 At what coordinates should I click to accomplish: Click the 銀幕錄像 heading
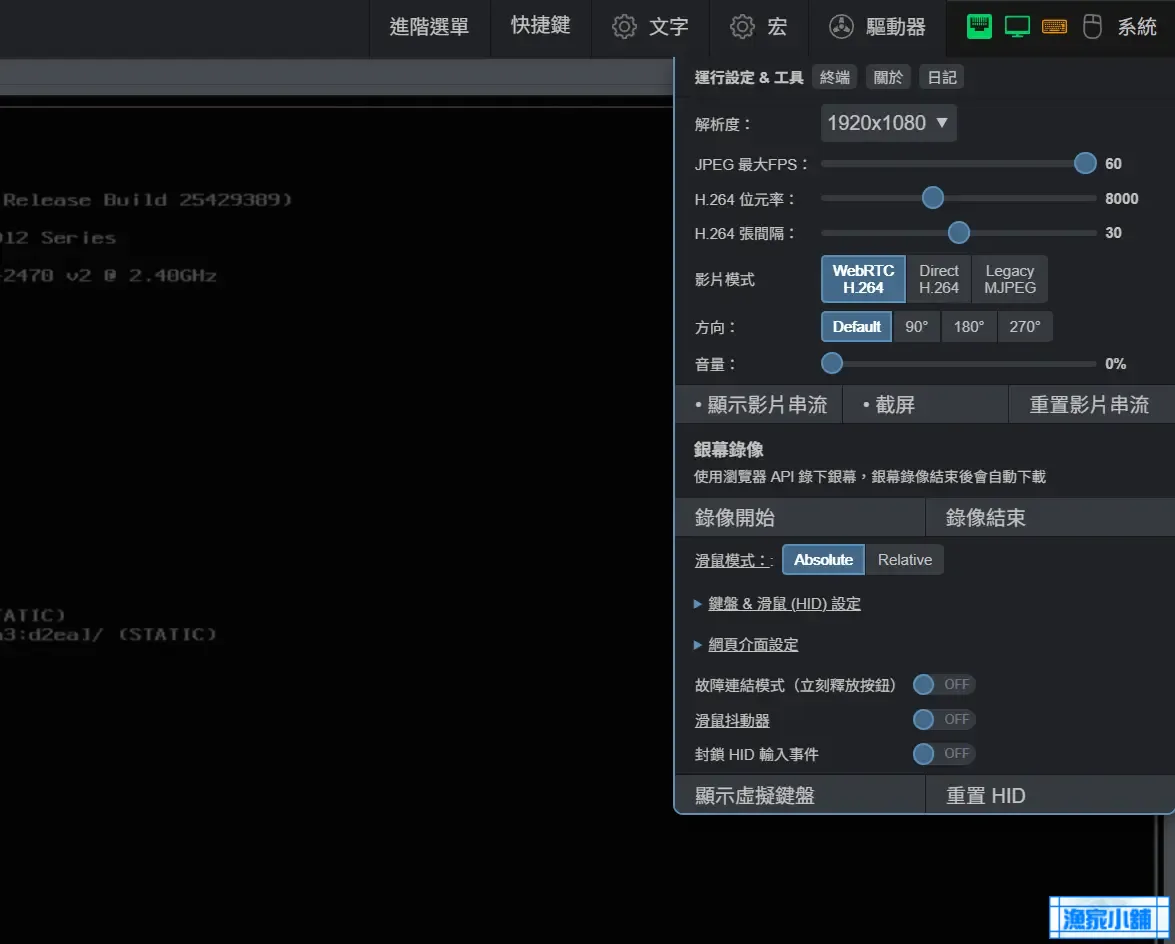click(728, 450)
